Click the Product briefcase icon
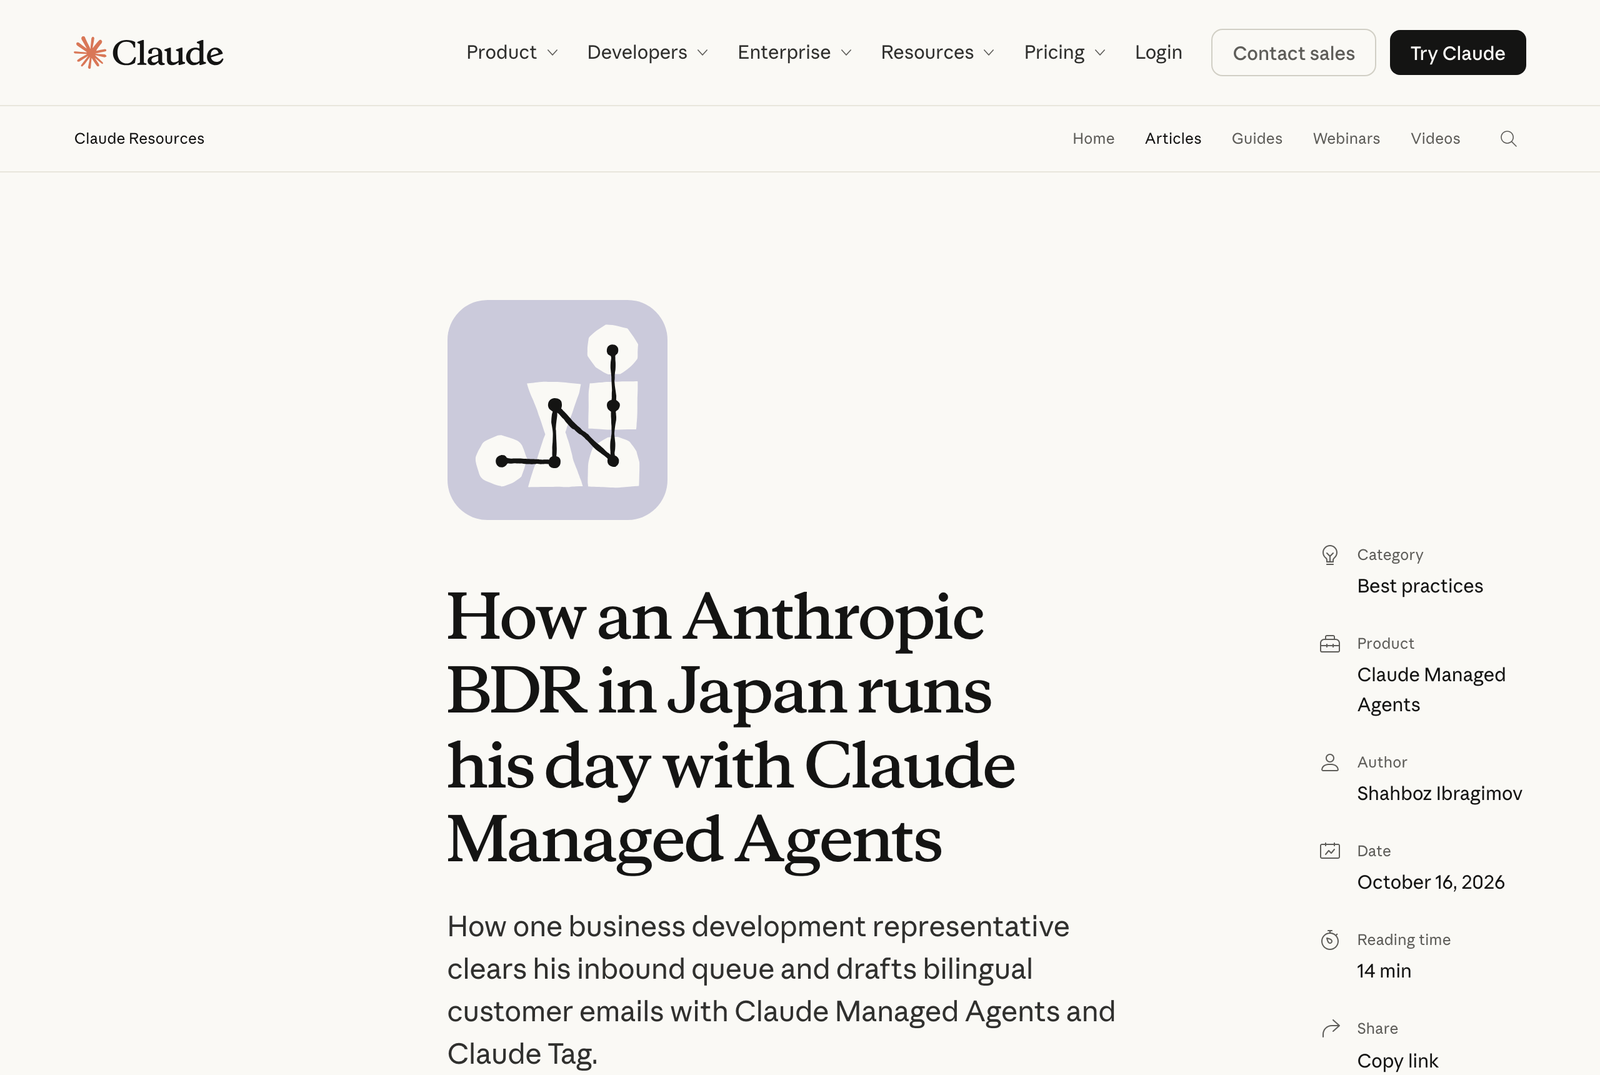This screenshot has height=1075, width=1600. (1330, 644)
